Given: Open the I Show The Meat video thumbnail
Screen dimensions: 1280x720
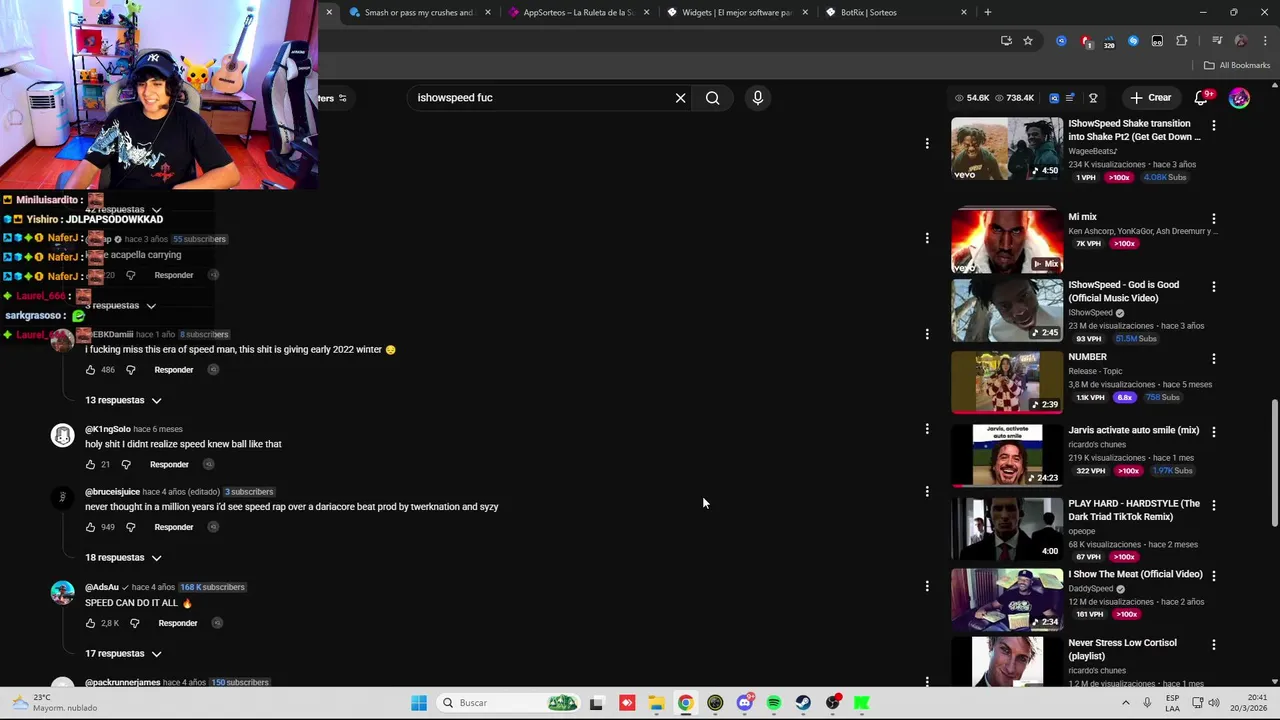Looking at the screenshot, I should pyautogui.click(x=1007, y=600).
